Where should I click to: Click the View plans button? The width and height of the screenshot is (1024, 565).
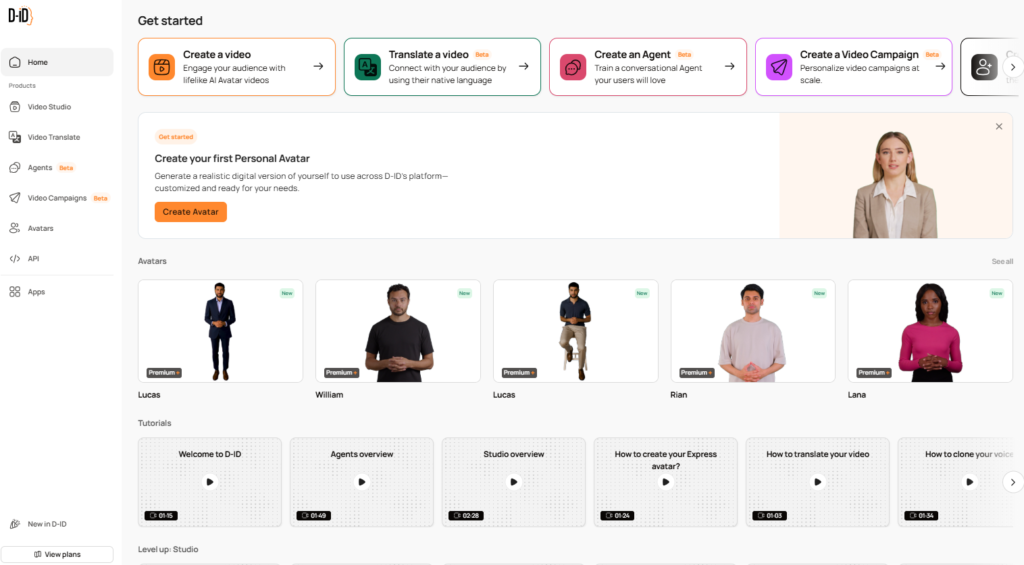pos(57,554)
